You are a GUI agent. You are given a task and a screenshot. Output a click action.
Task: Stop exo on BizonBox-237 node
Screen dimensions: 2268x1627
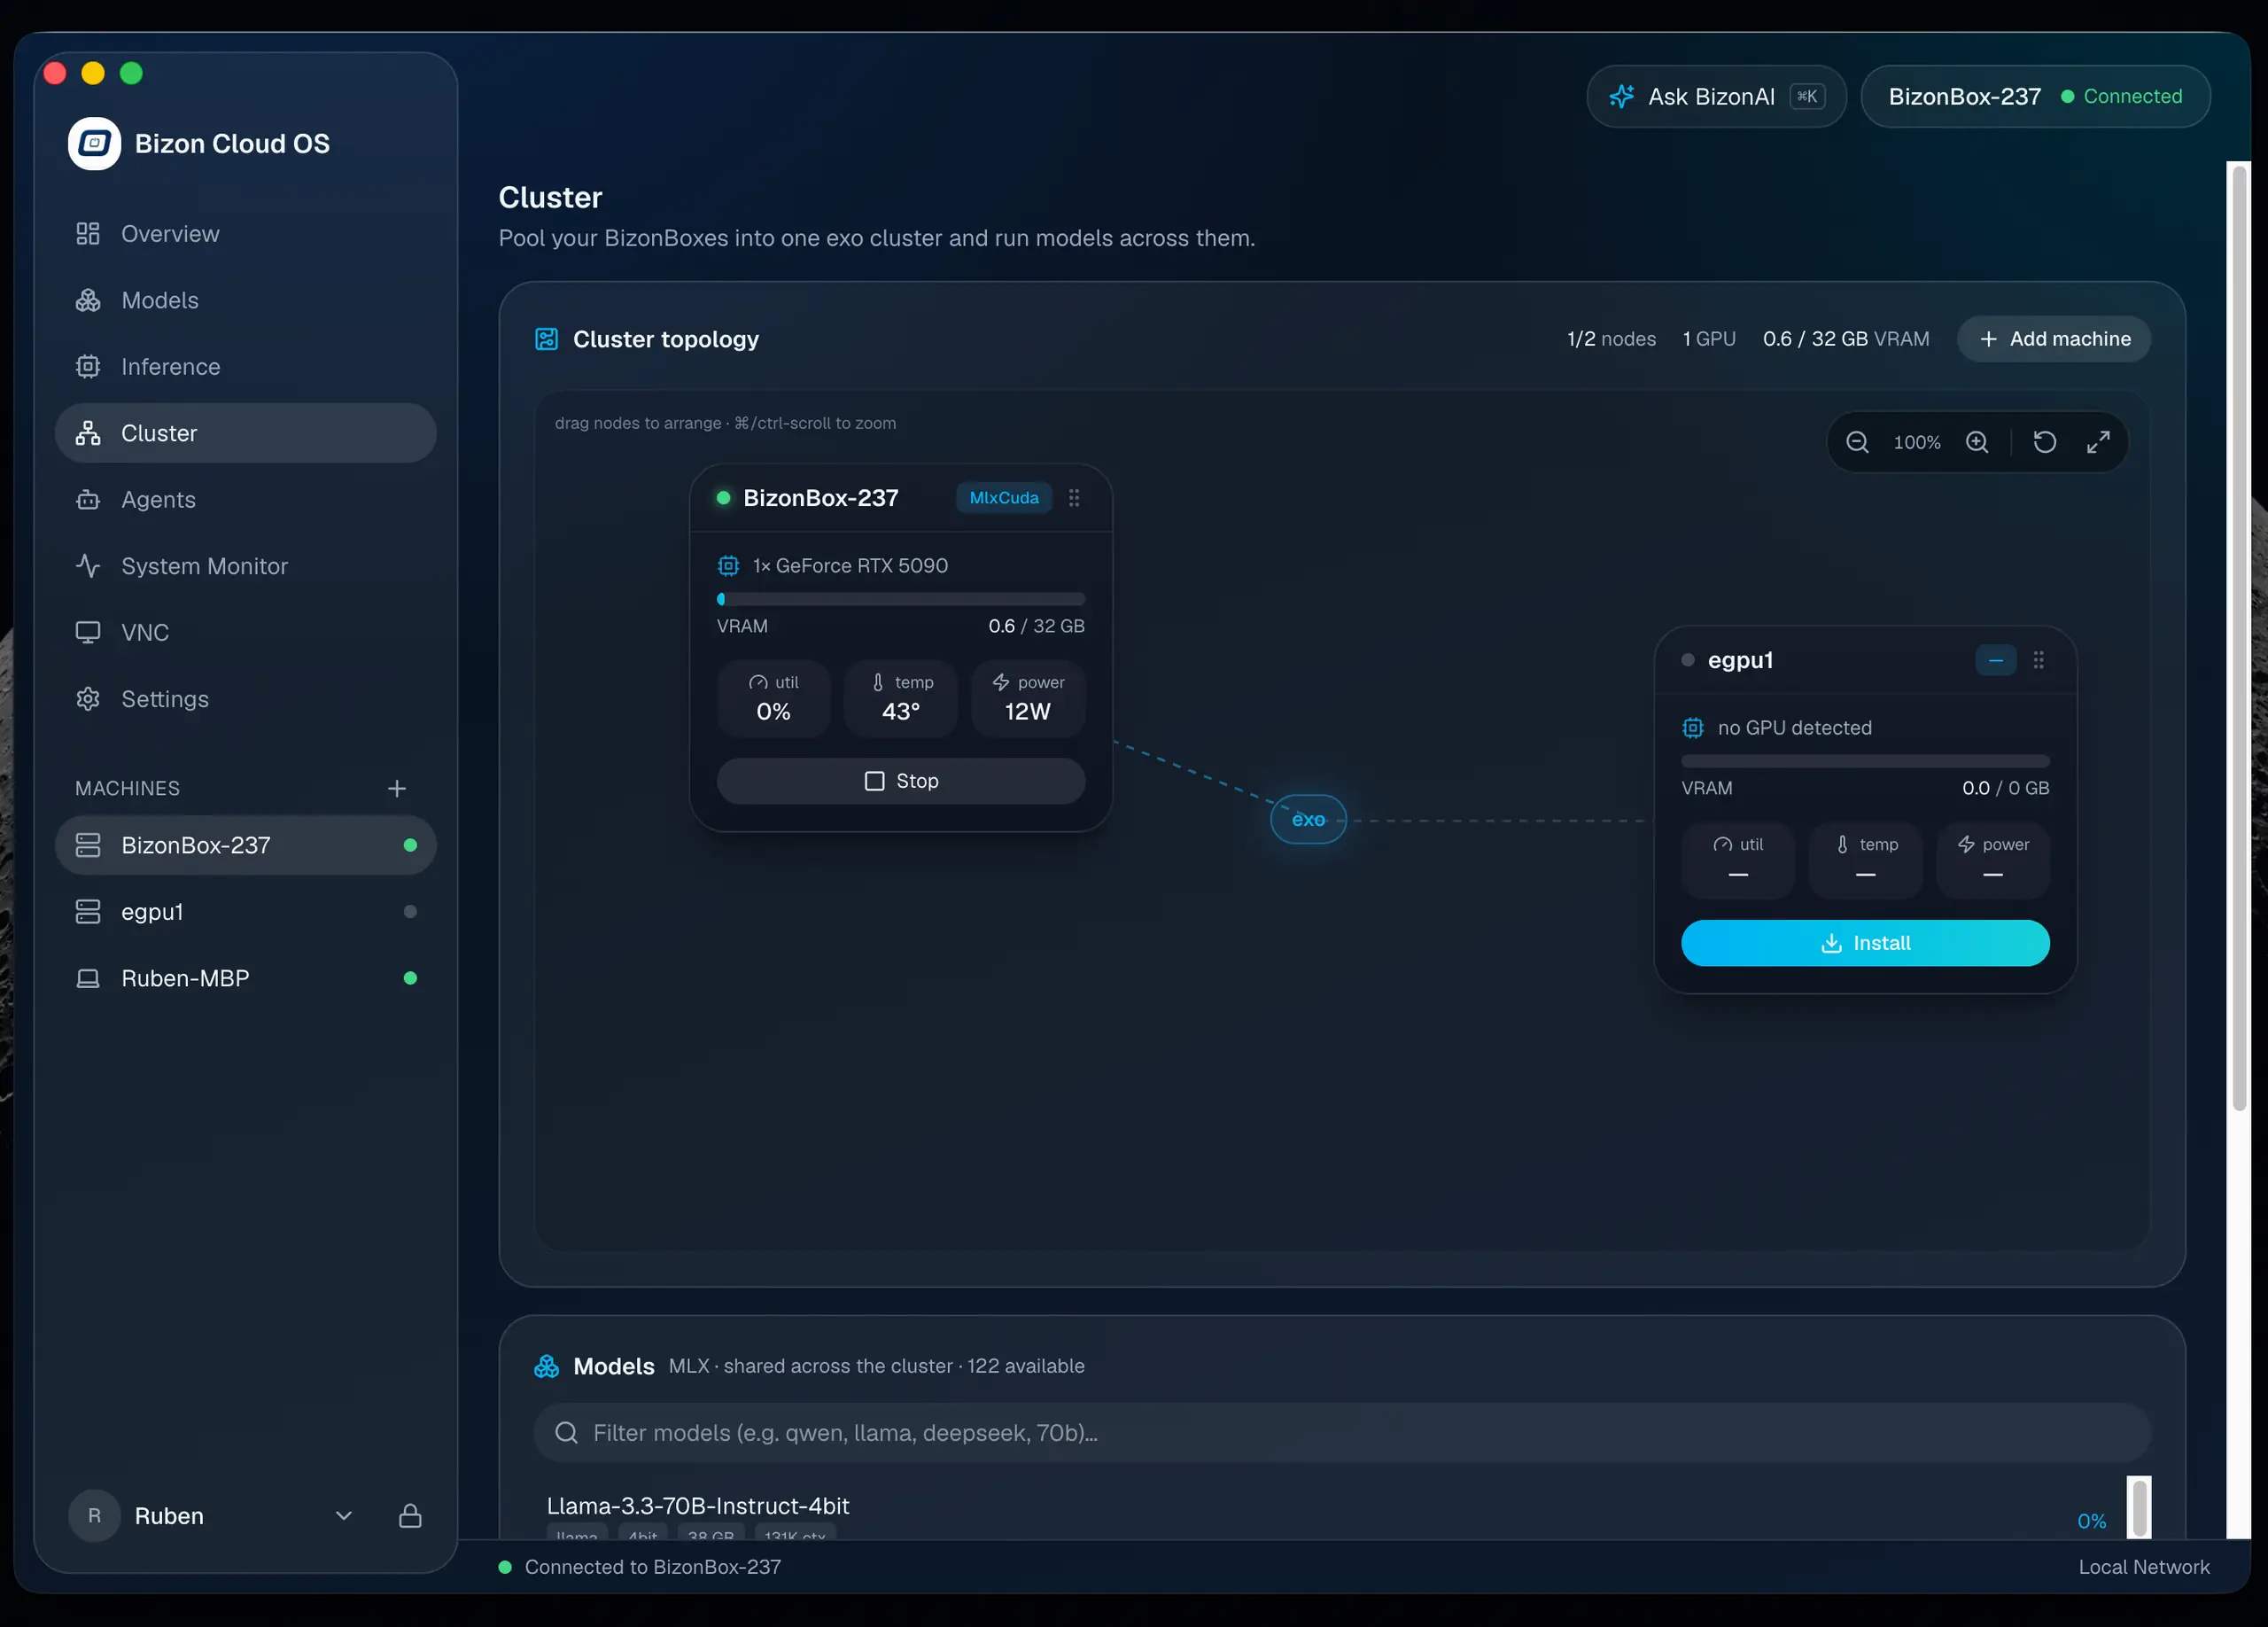[x=901, y=781]
